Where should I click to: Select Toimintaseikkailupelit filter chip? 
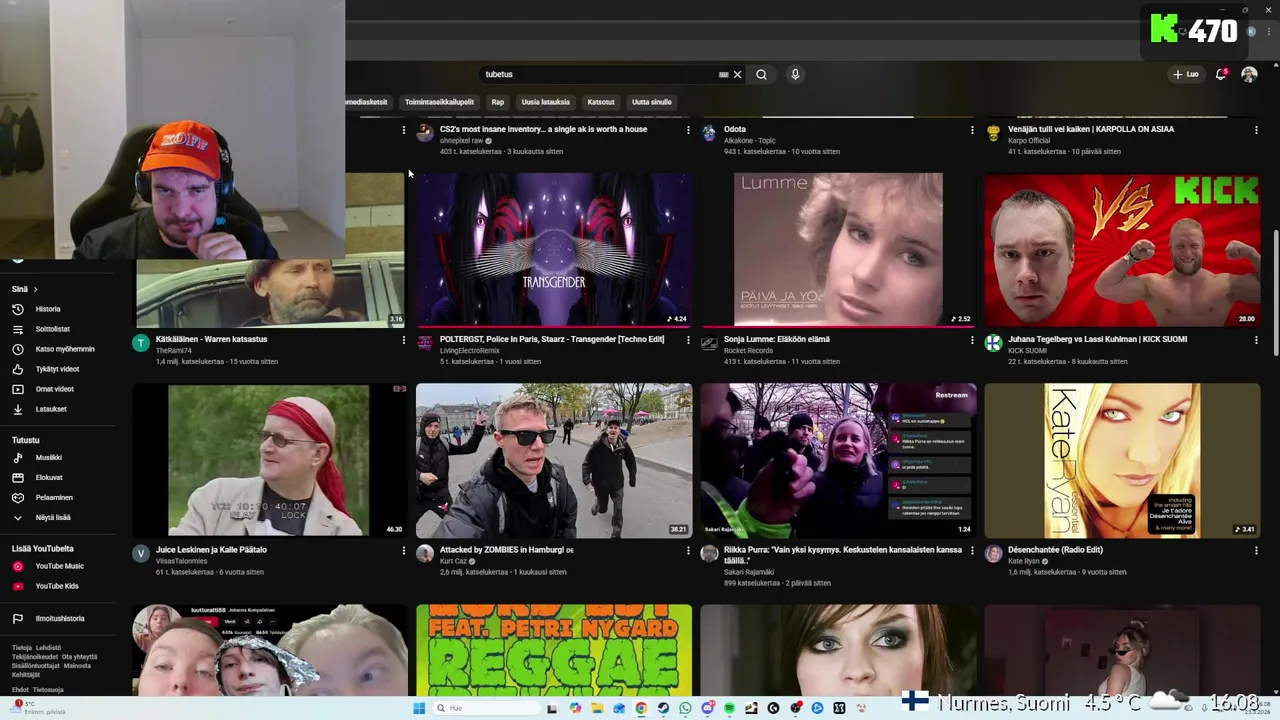(x=439, y=102)
